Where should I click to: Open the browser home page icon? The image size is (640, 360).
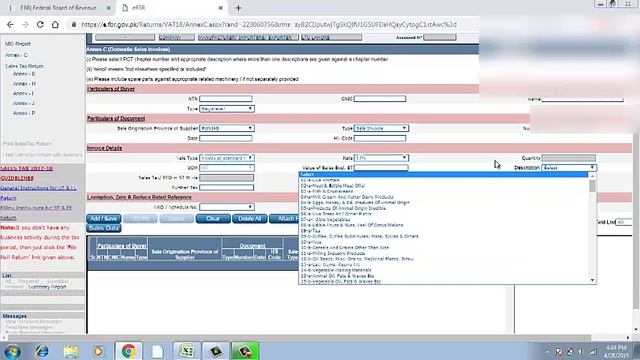click(x=55, y=24)
